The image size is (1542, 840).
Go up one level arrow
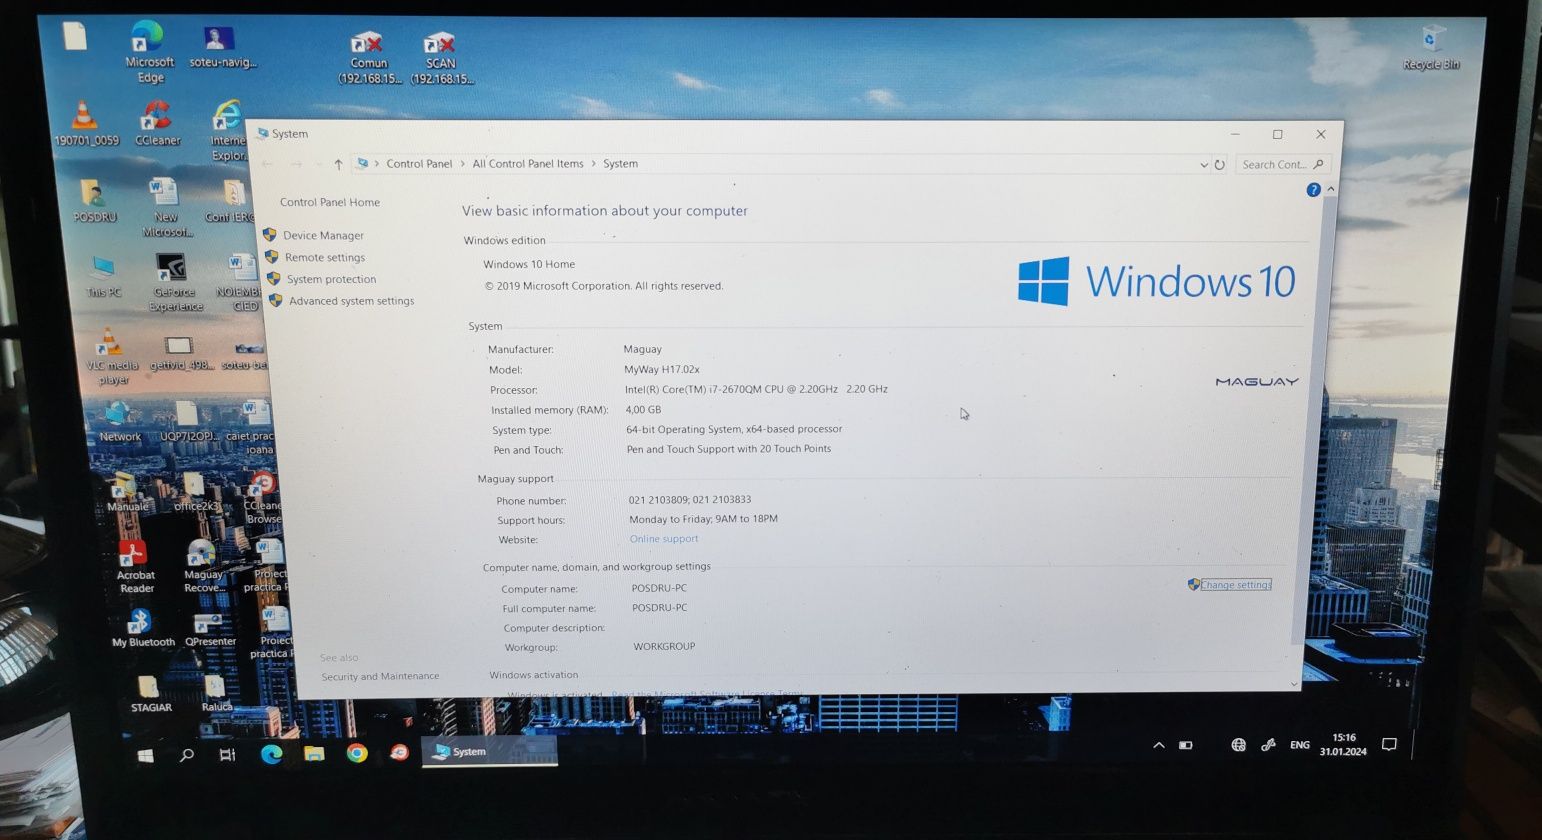(x=338, y=164)
